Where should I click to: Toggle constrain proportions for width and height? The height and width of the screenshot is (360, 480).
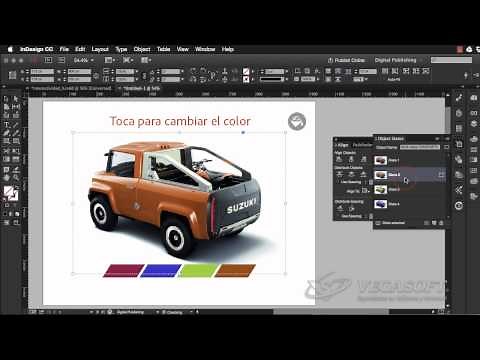96,75
